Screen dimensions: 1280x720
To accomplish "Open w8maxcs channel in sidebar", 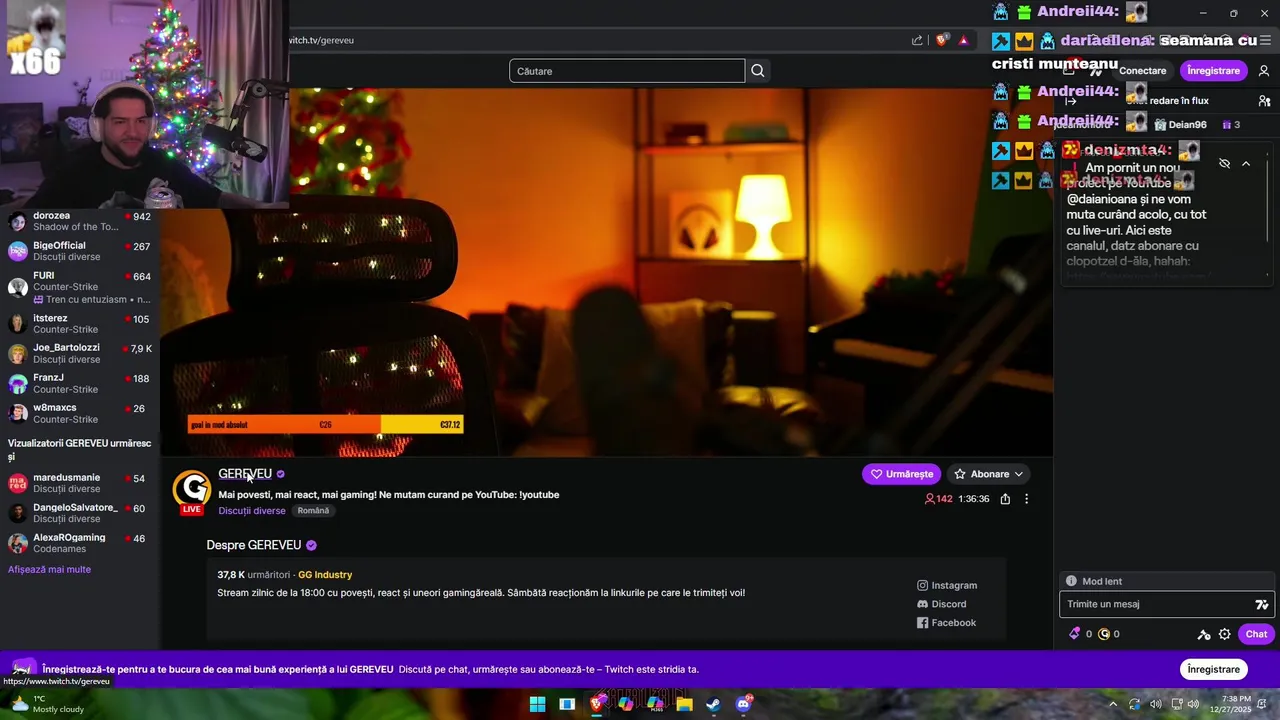I will (x=80, y=414).
